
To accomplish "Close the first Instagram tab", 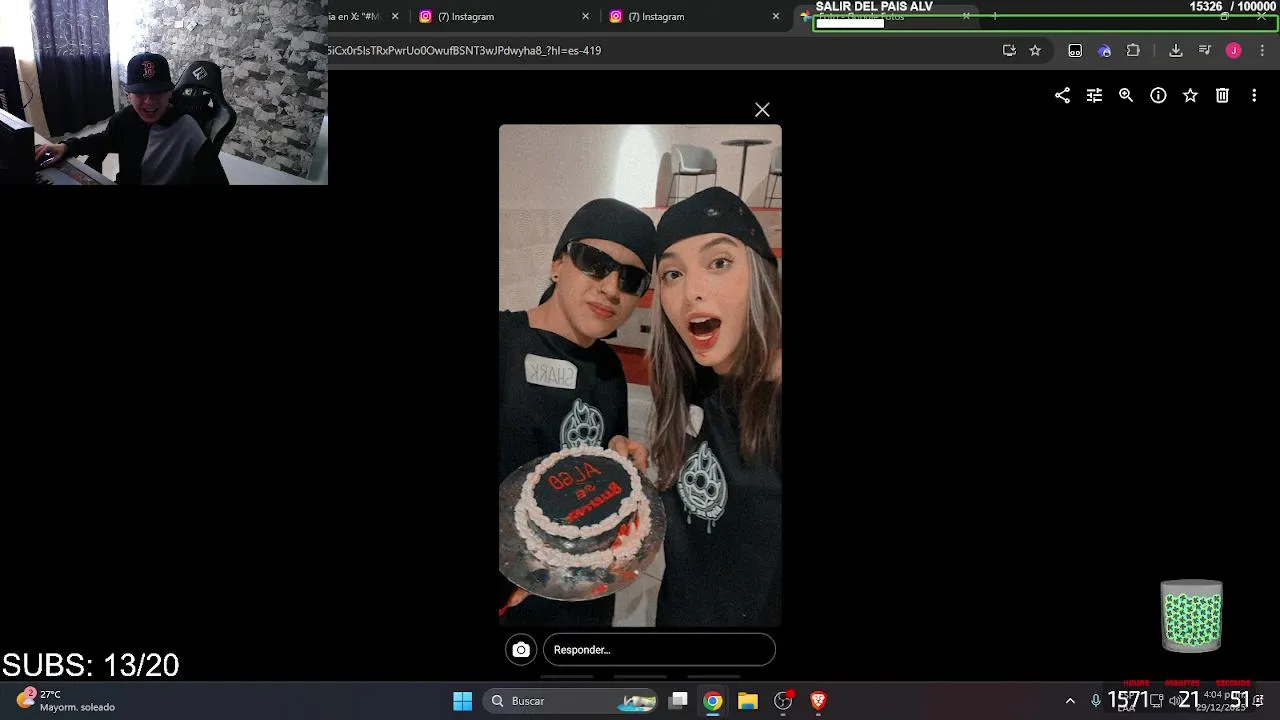I will pos(585,17).
